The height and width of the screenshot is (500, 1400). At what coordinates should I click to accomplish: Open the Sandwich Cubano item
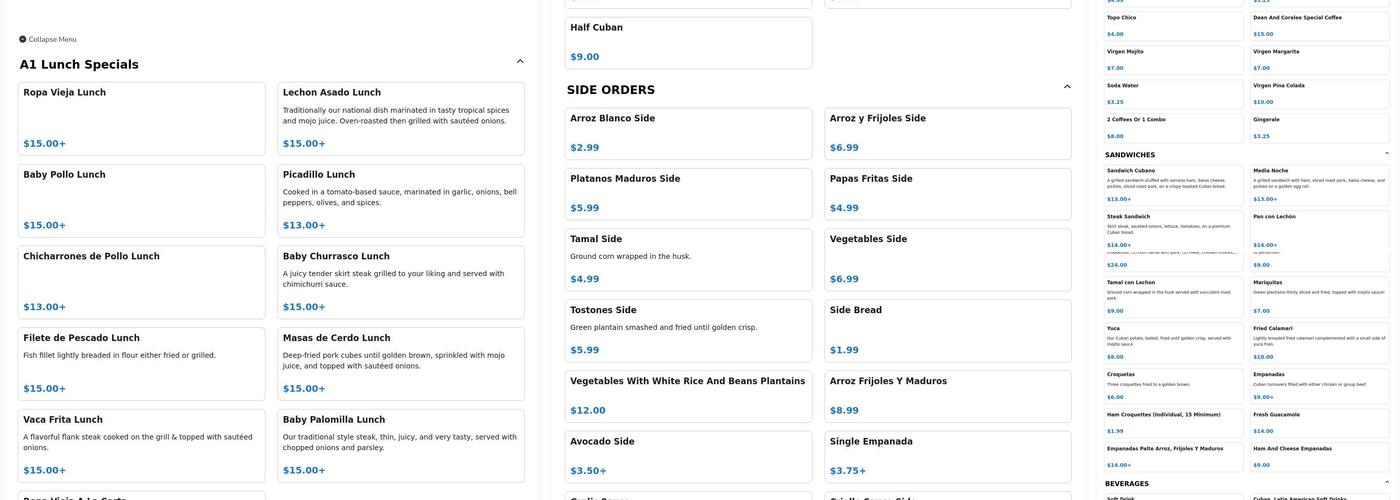coord(1174,185)
